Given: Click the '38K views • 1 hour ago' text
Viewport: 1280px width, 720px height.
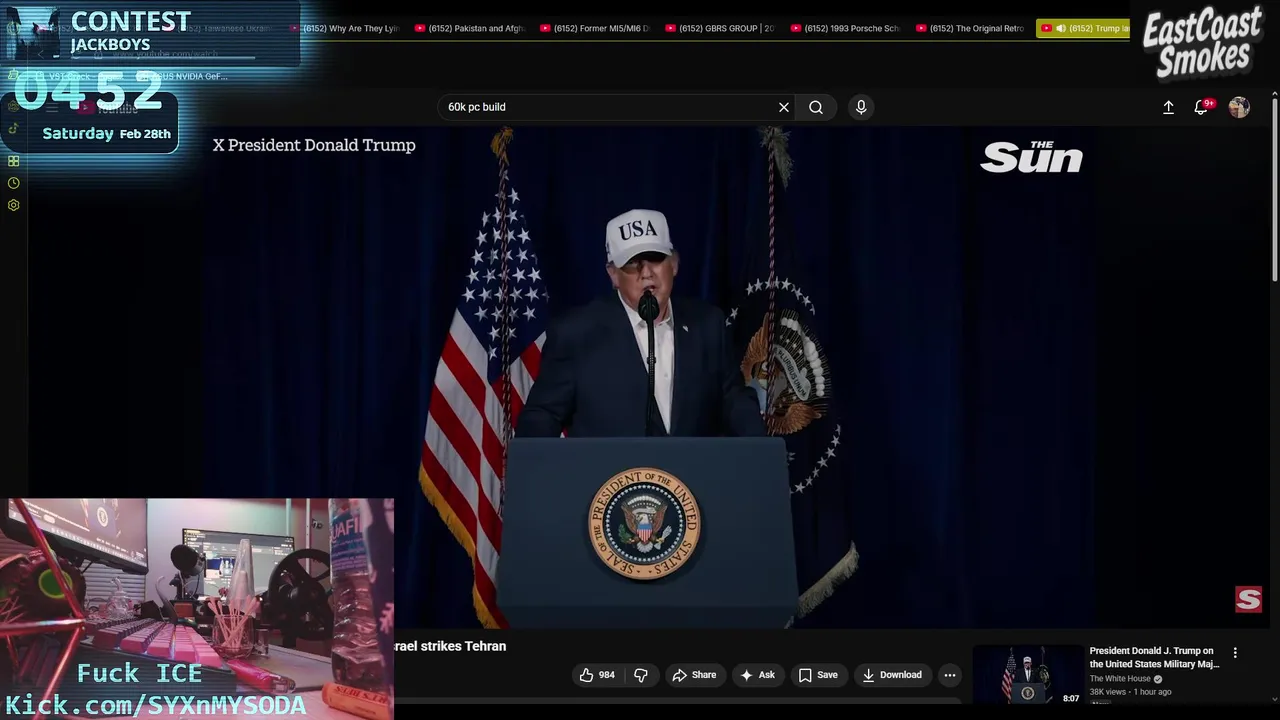Looking at the screenshot, I should coord(1130,692).
